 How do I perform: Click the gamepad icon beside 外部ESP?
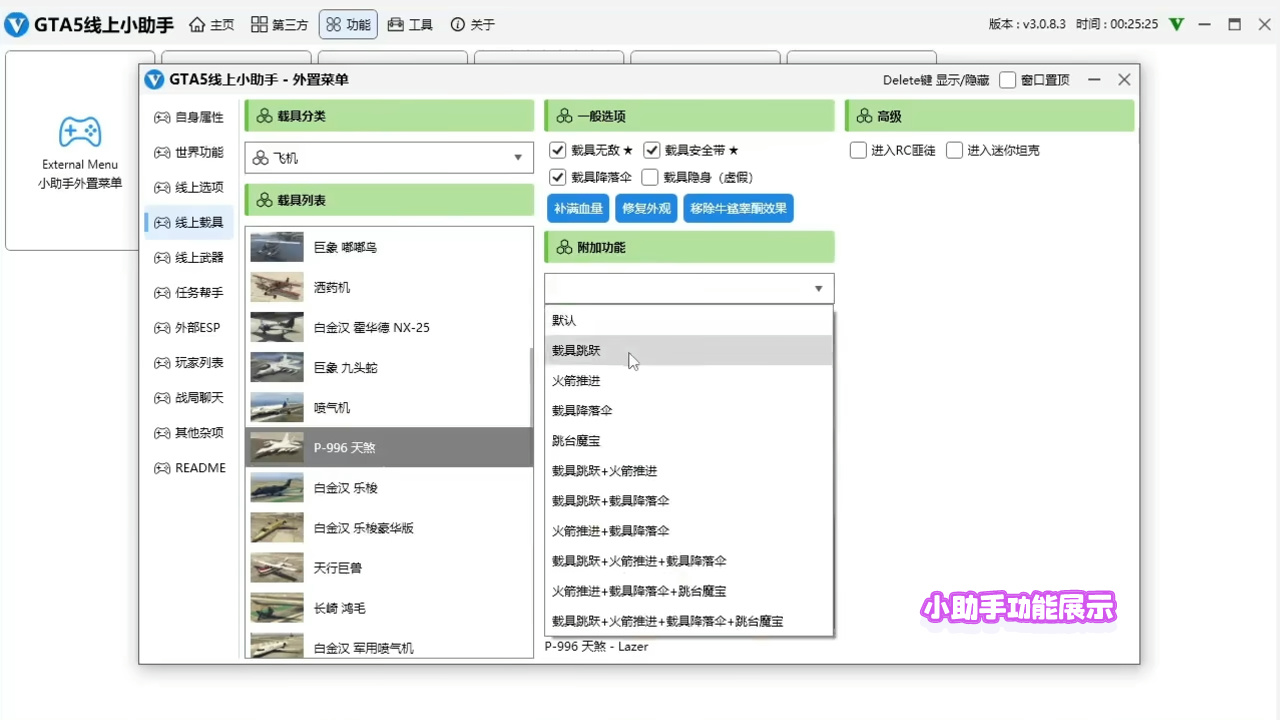tap(162, 327)
